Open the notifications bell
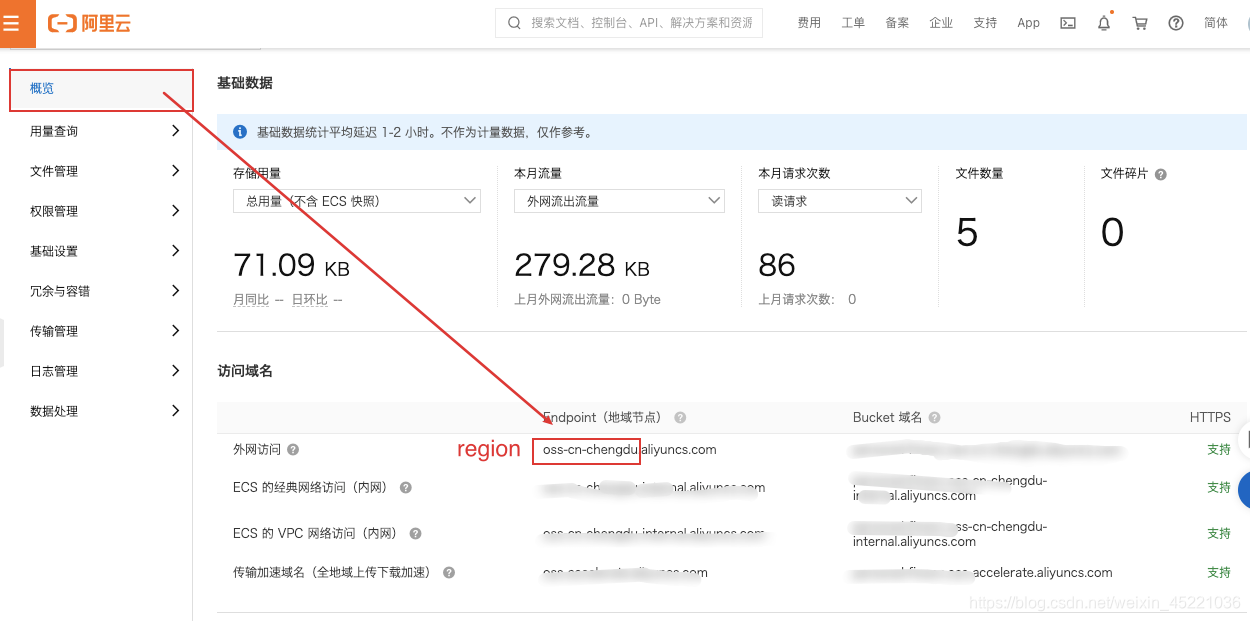1250x621 pixels. 1104,23
